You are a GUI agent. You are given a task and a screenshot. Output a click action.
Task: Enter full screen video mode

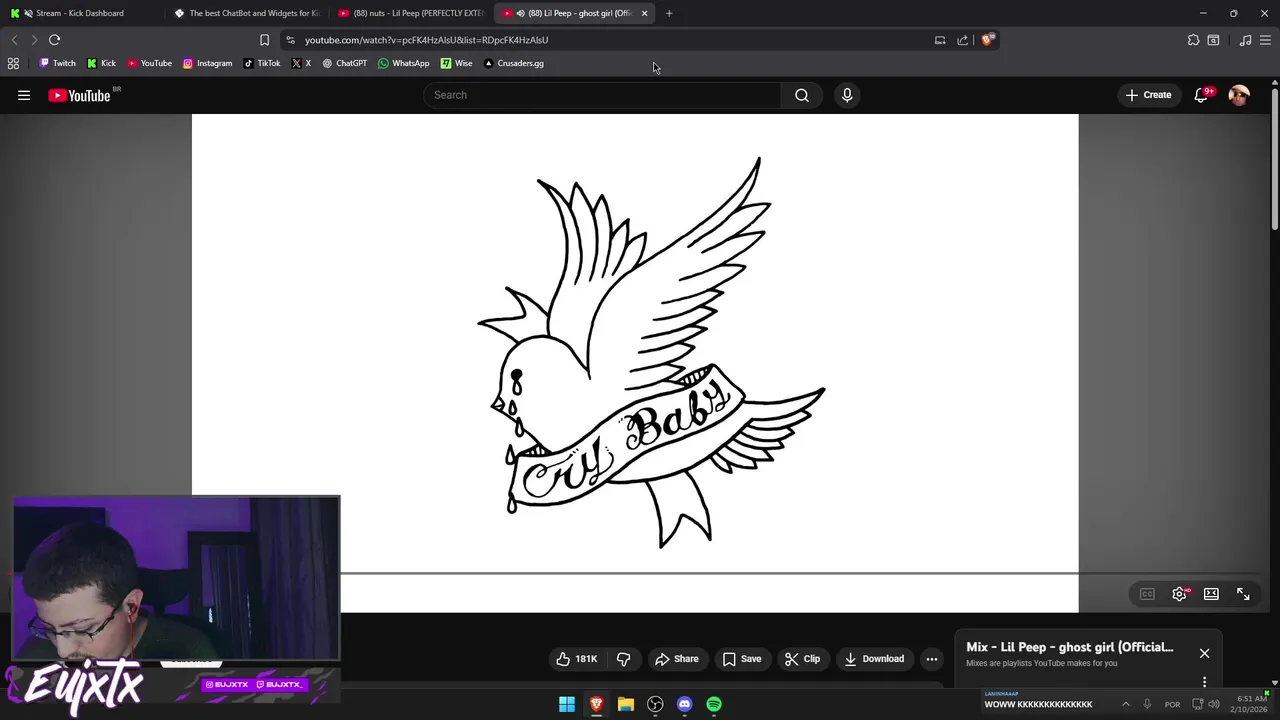[1243, 594]
